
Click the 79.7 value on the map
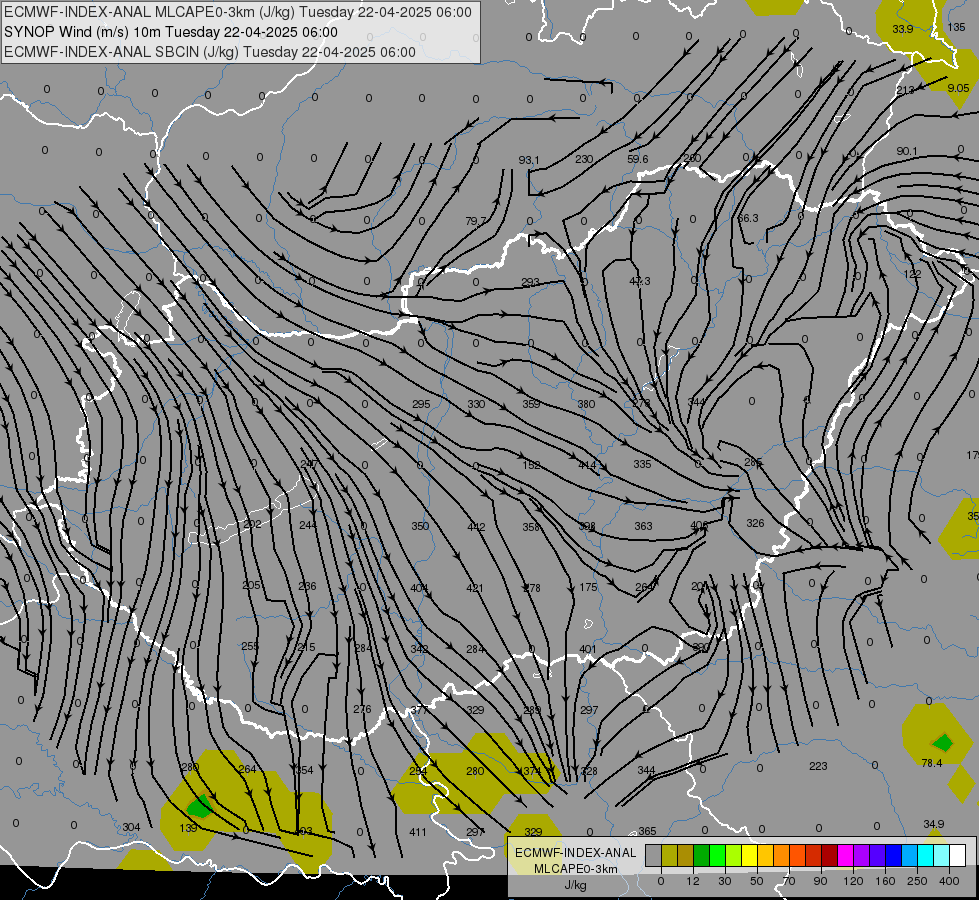475,220
